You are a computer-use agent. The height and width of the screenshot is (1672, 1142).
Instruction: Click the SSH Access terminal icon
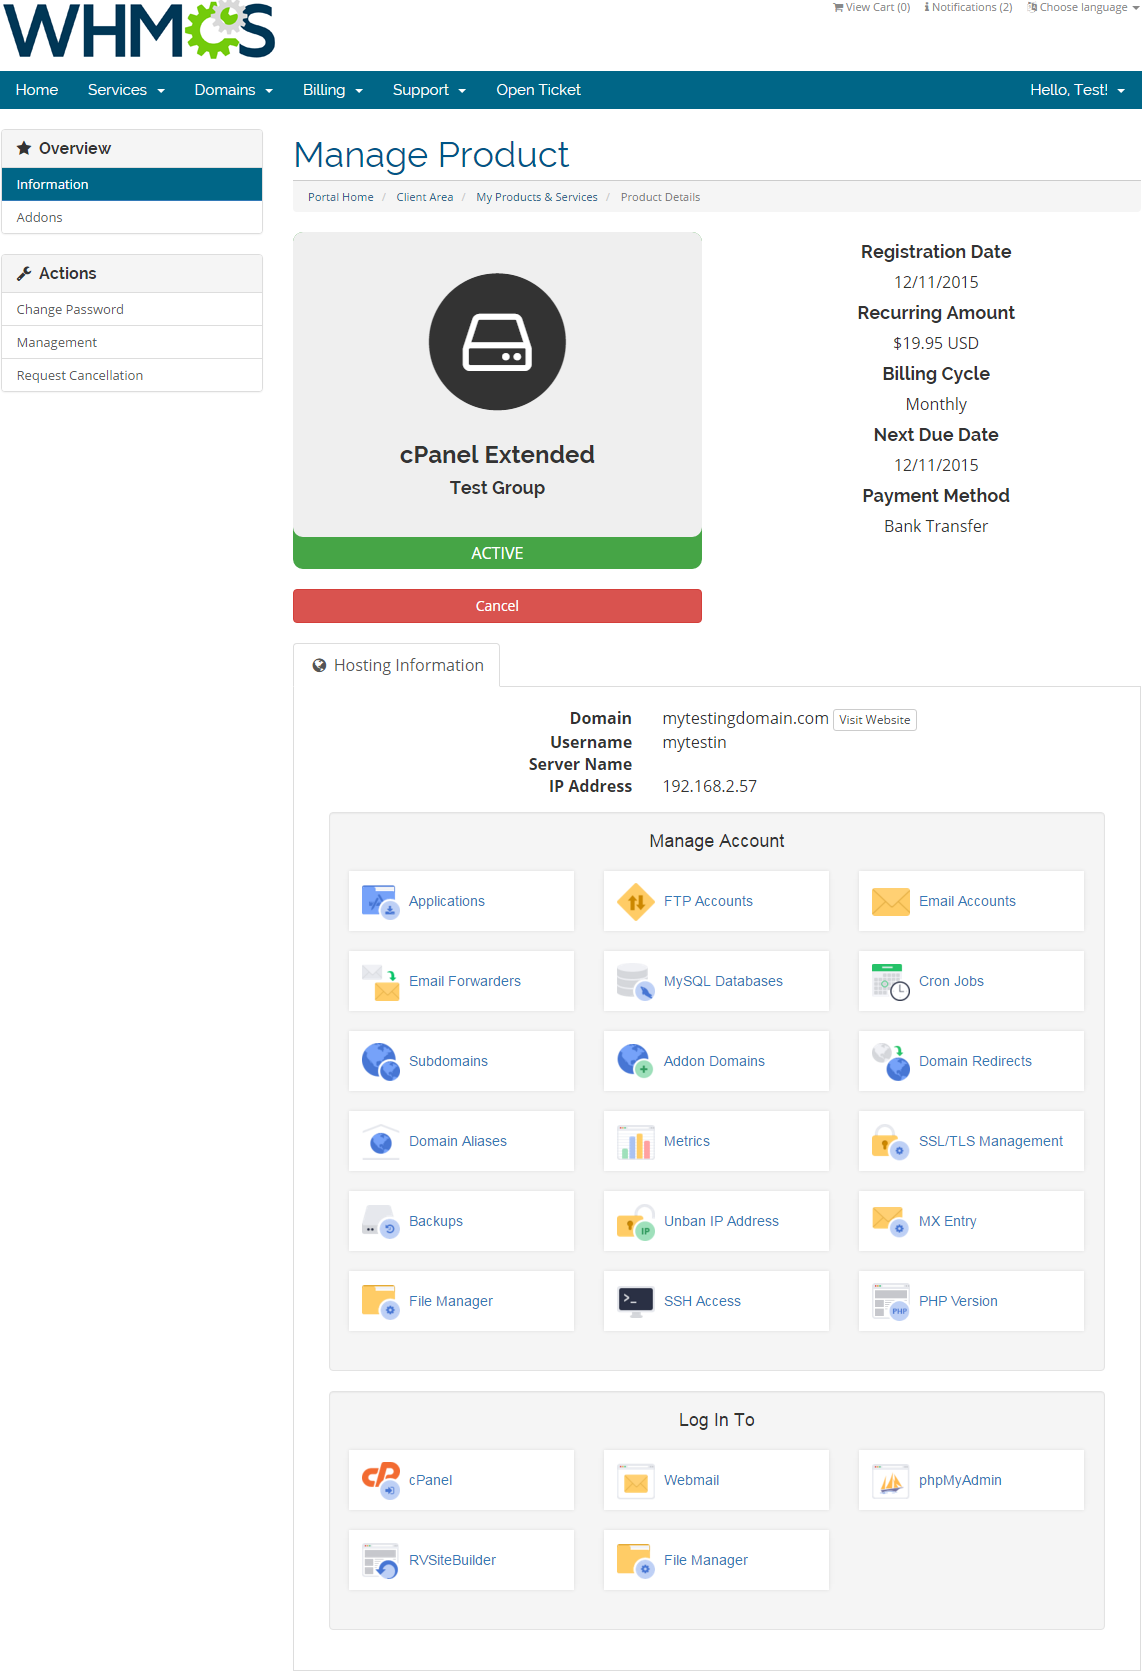click(x=636, y=1301)
